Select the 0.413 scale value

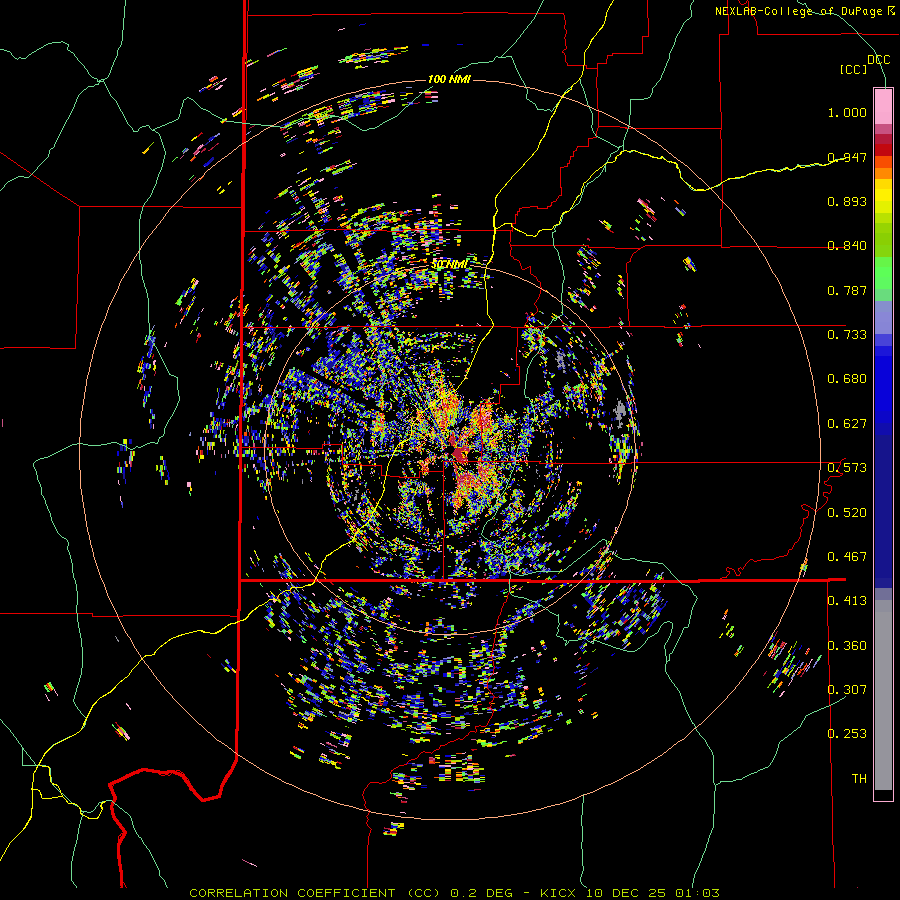click(x=847, y=601)
